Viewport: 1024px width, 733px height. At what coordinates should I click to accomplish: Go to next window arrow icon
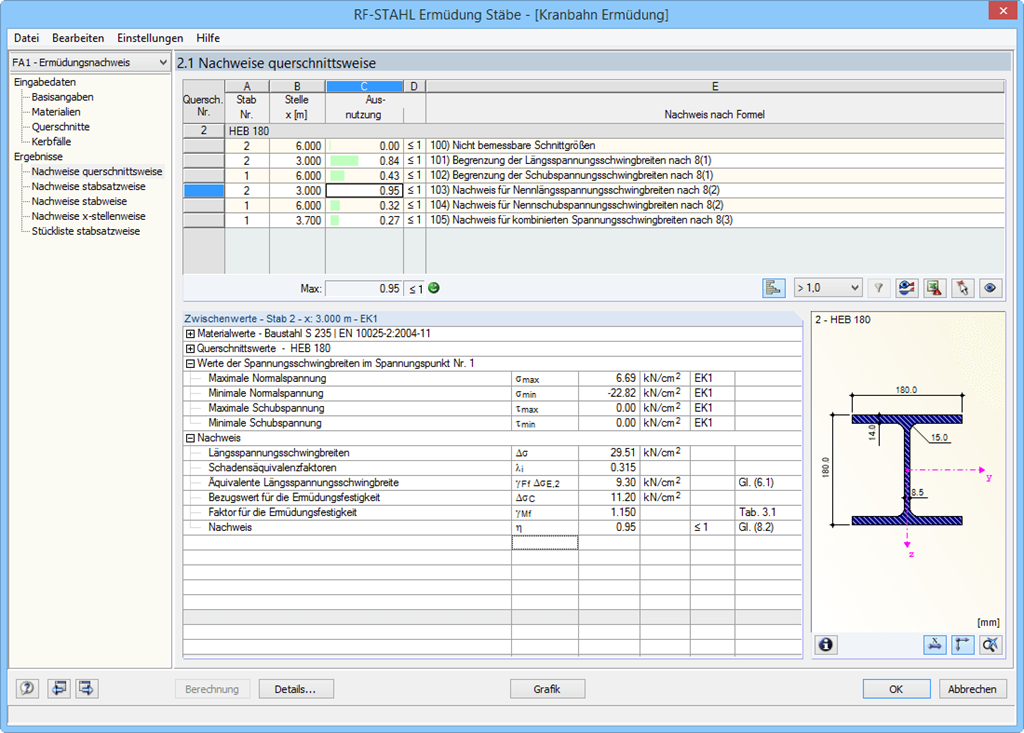87,689
